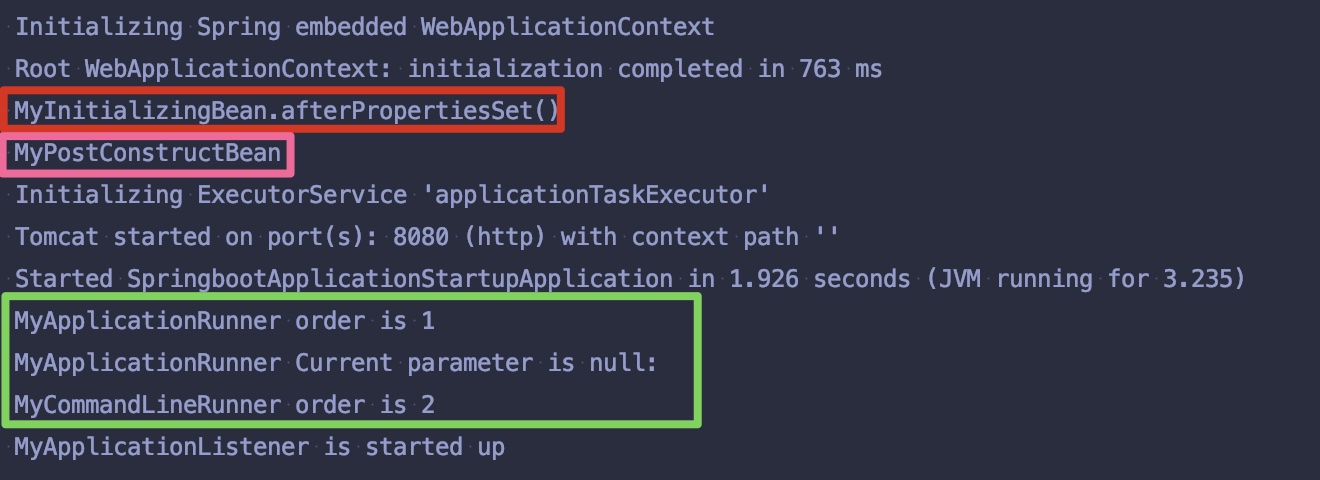The width and height of the screenshot is (1320, 480).
Task: Click the "Root WebApplicationContext" text
Action: (203, 69)
